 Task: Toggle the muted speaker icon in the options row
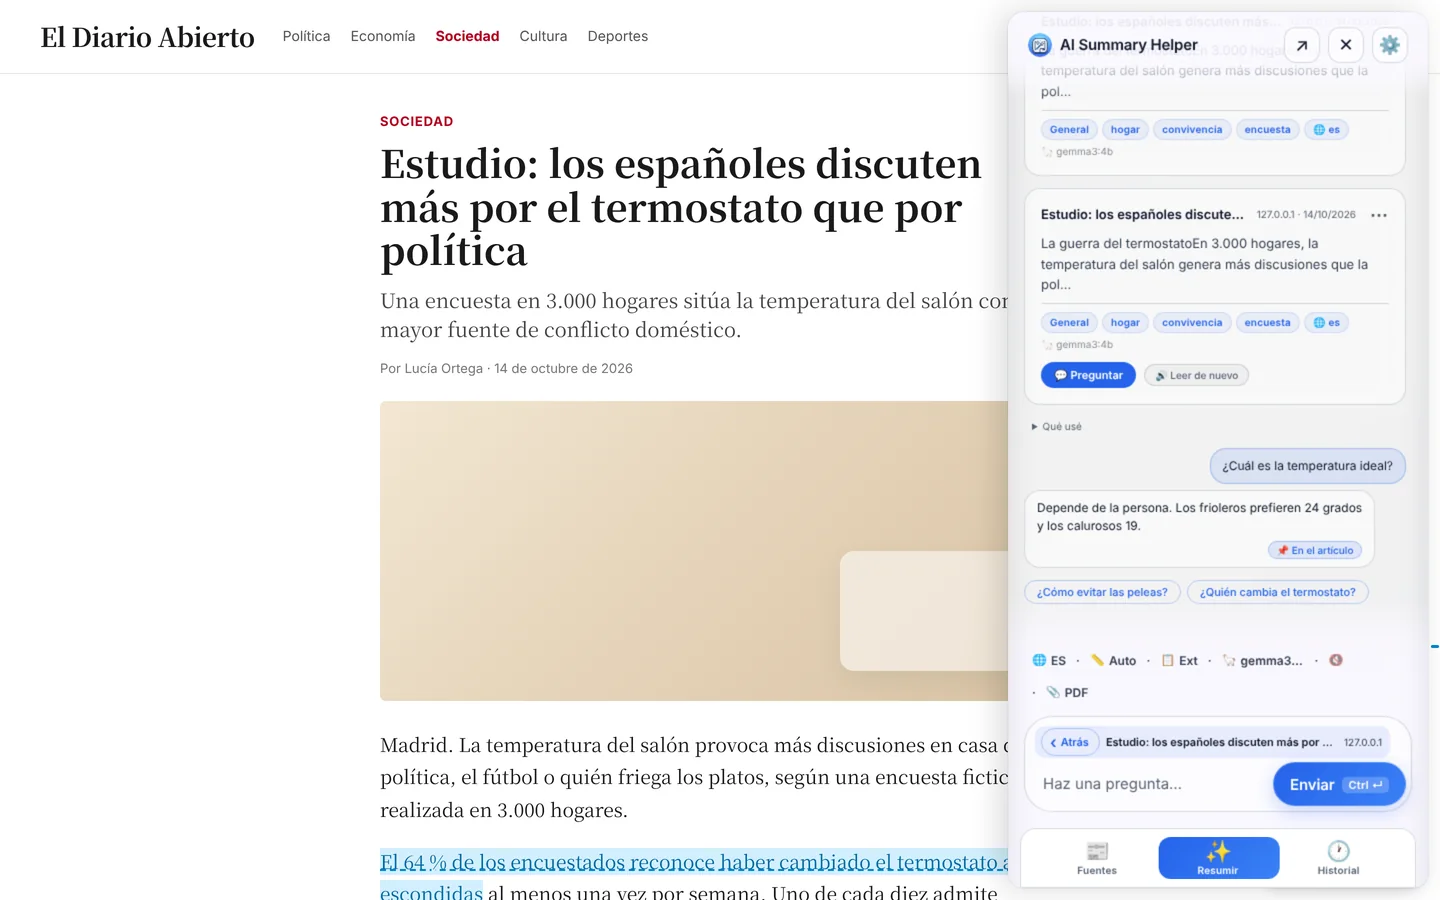pos(1336,660)
